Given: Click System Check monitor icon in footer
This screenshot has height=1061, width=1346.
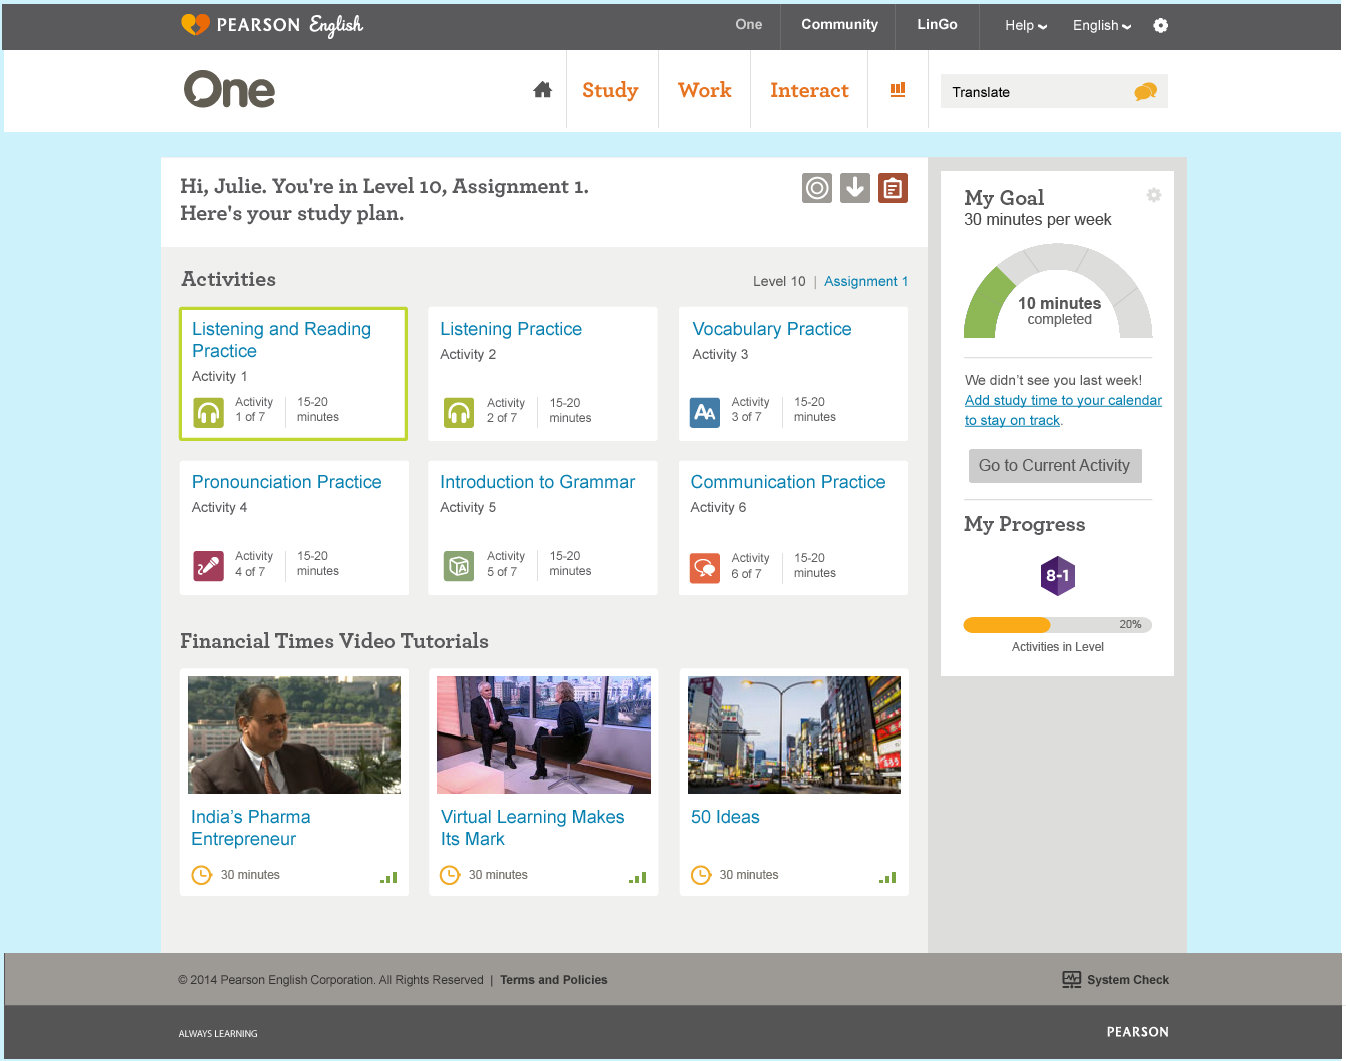Looking at the screenshot, I should coord(1072,980).
